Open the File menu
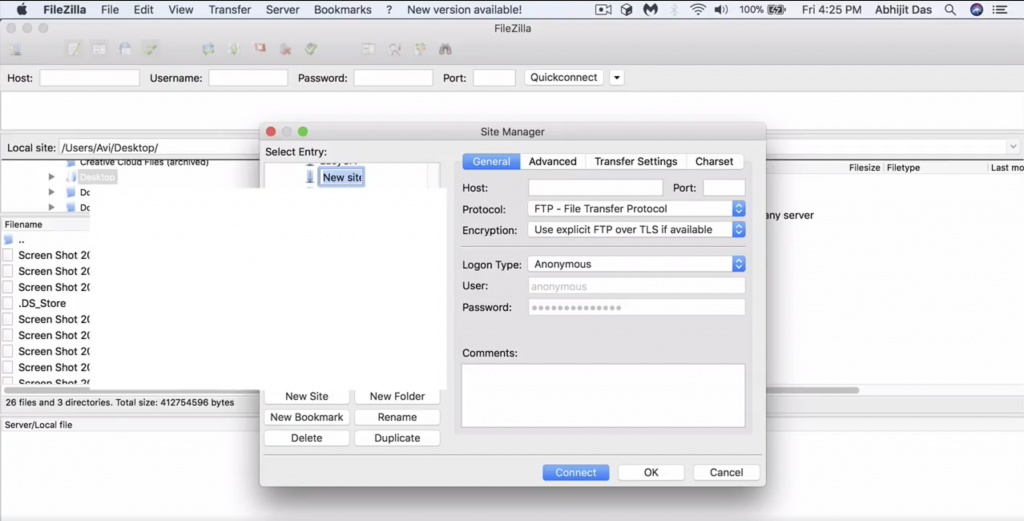1024x521 pixels. (110, 10)
